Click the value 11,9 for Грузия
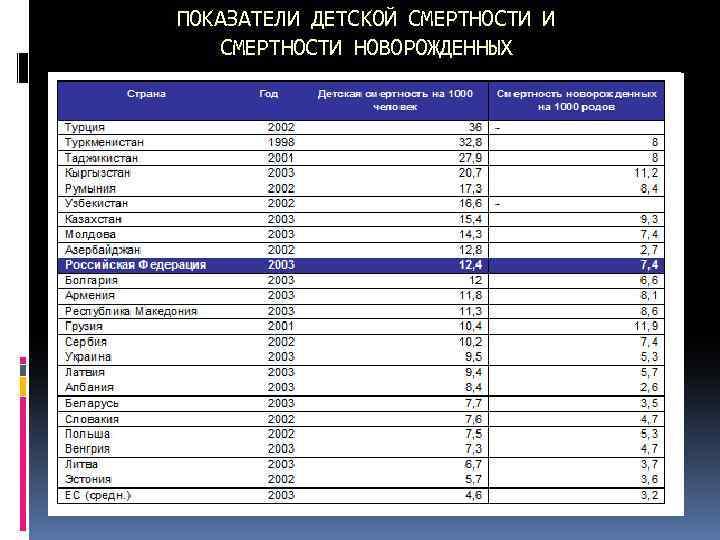The height and width of the screenshot is (540, 720). (x=646, y=326)
